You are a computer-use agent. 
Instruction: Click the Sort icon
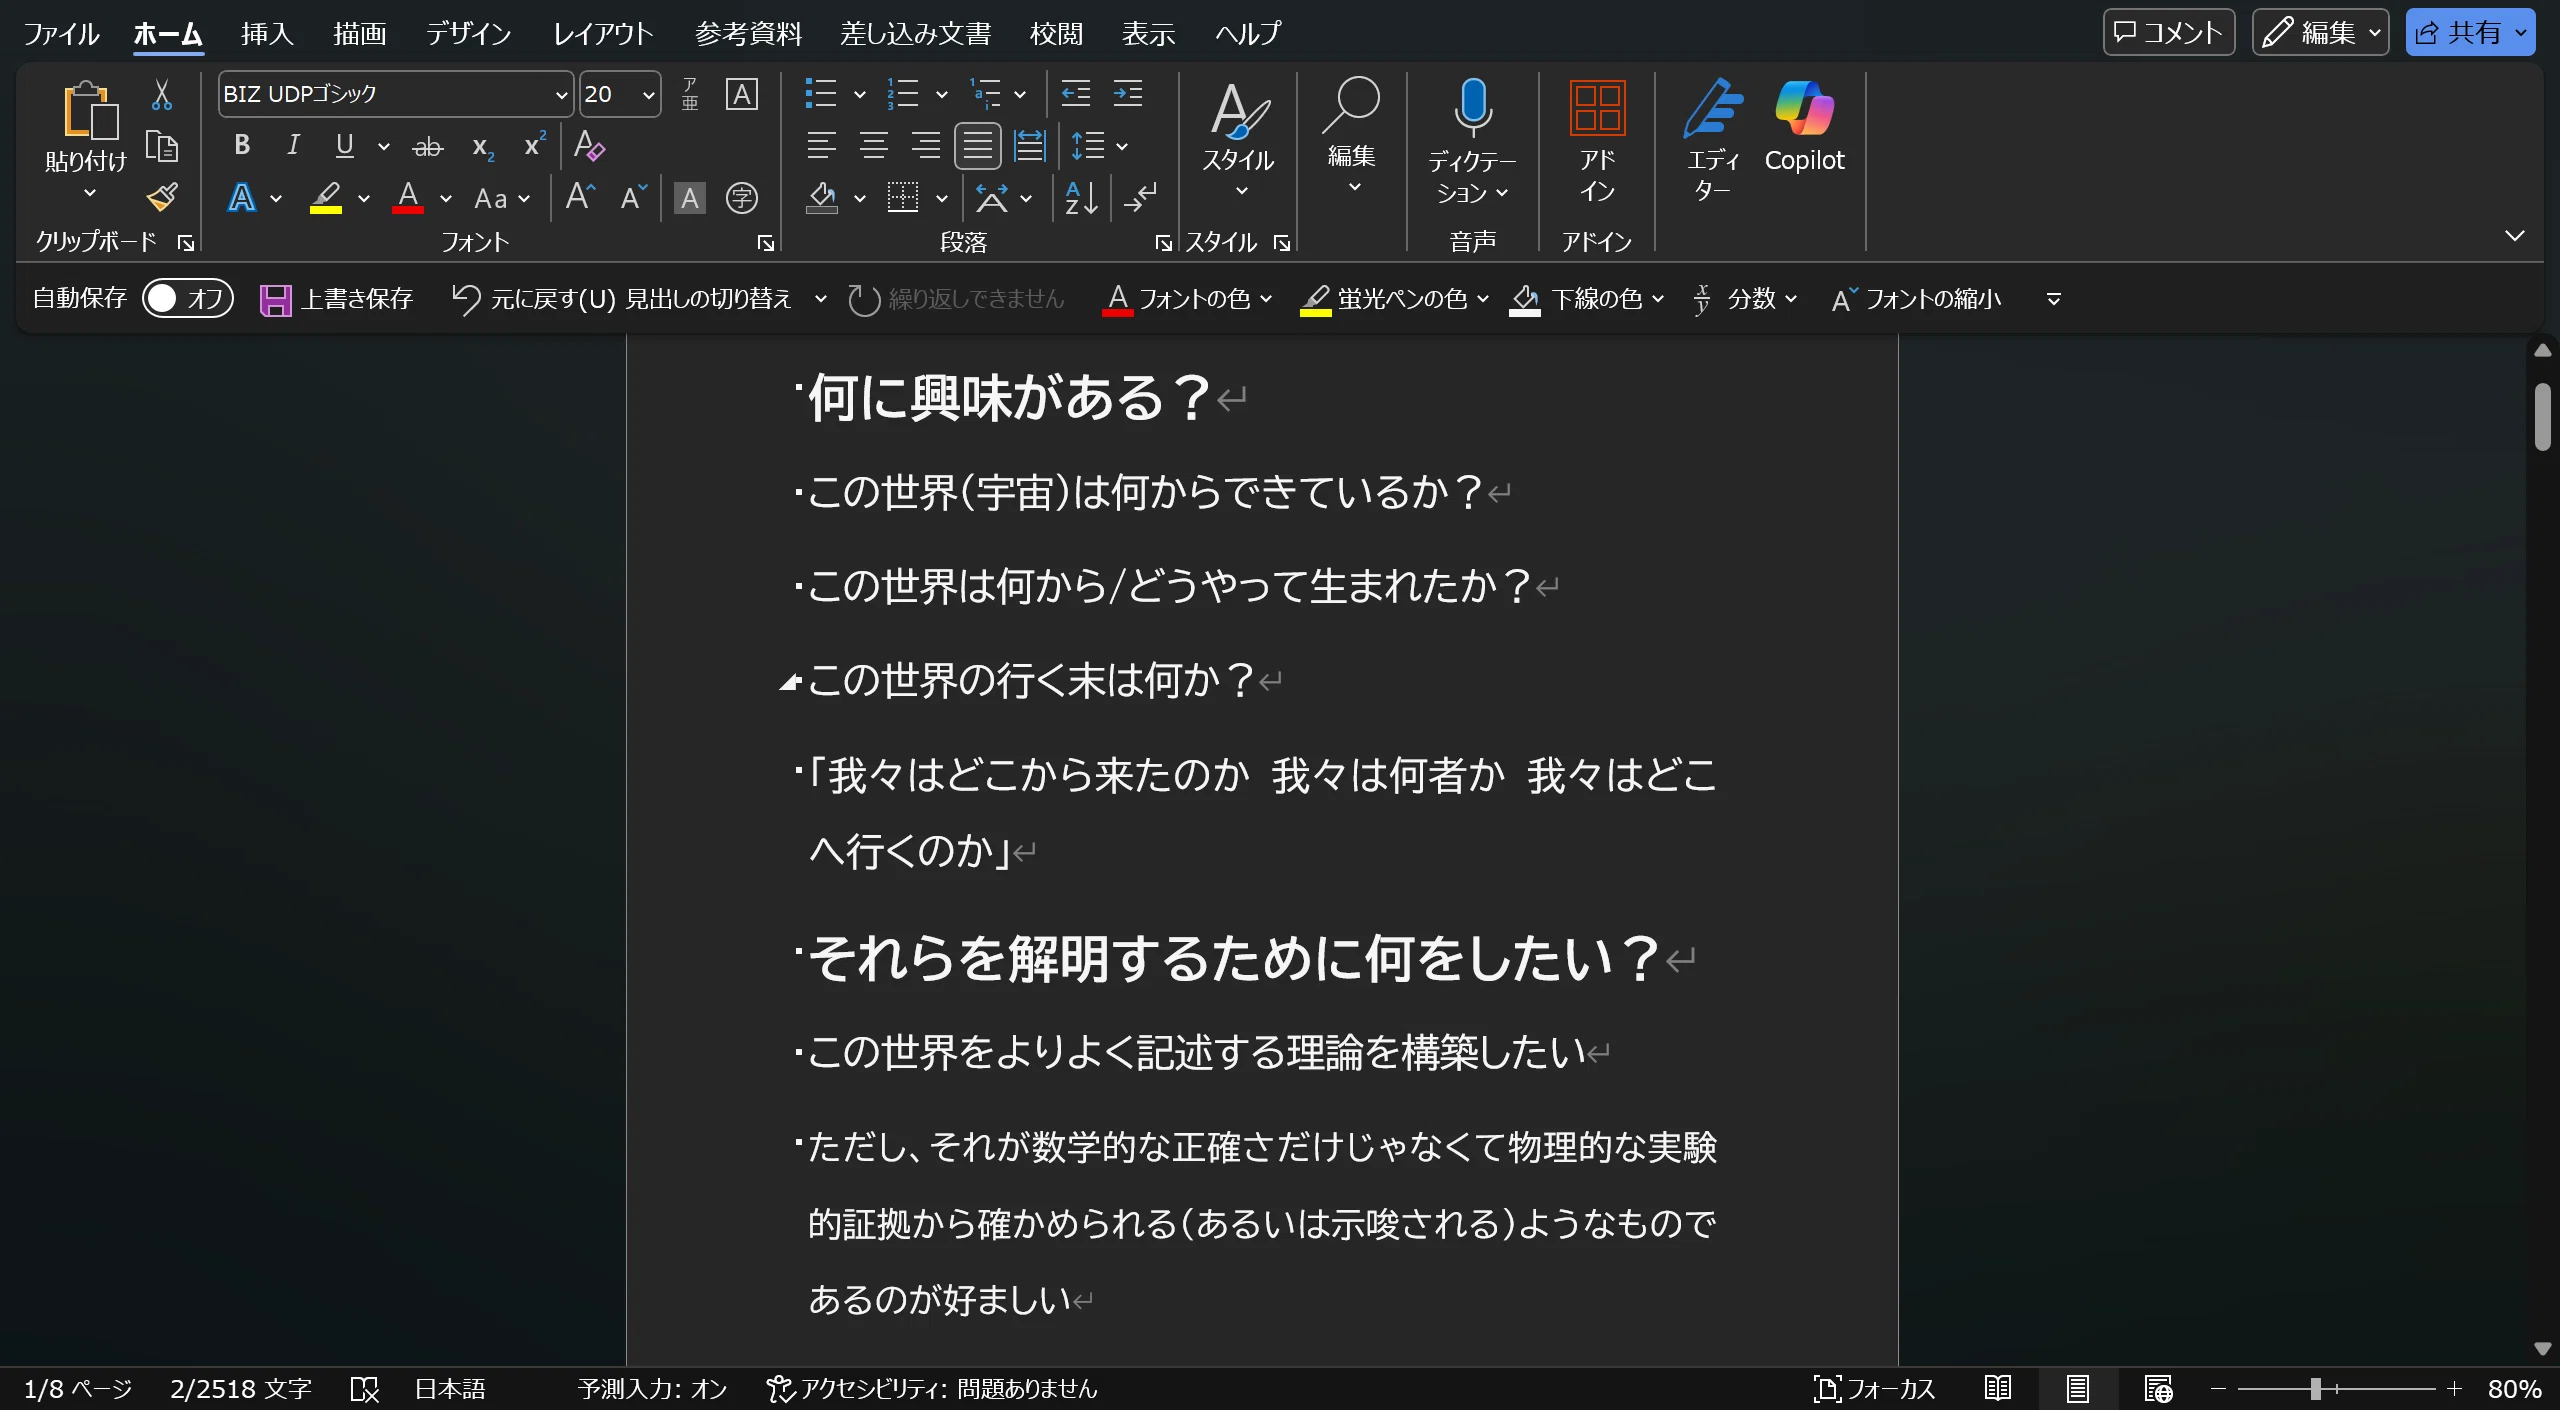[1081, 198]
